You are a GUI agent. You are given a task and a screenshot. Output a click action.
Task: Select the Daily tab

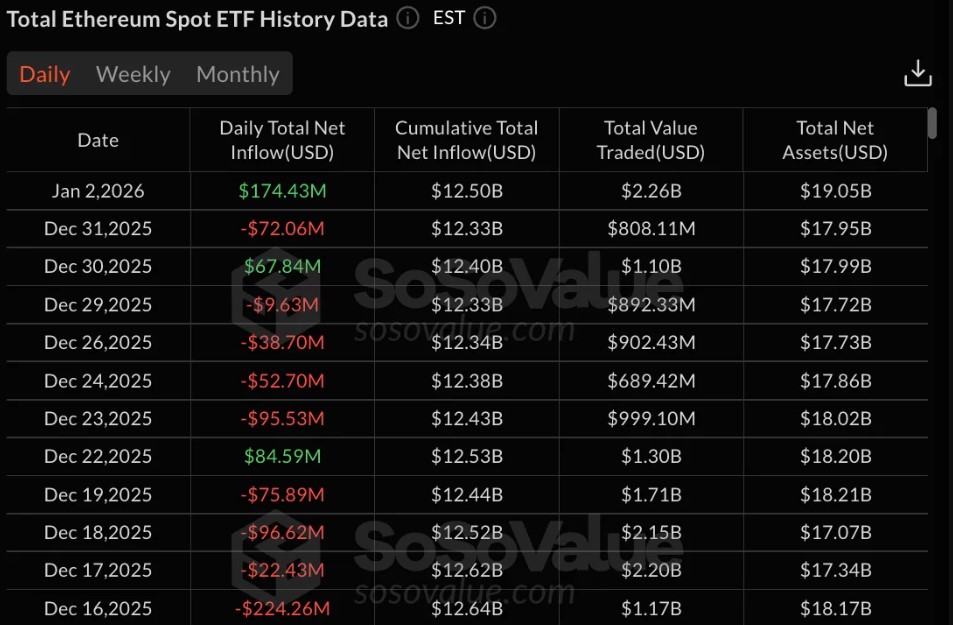coord(44,73)
